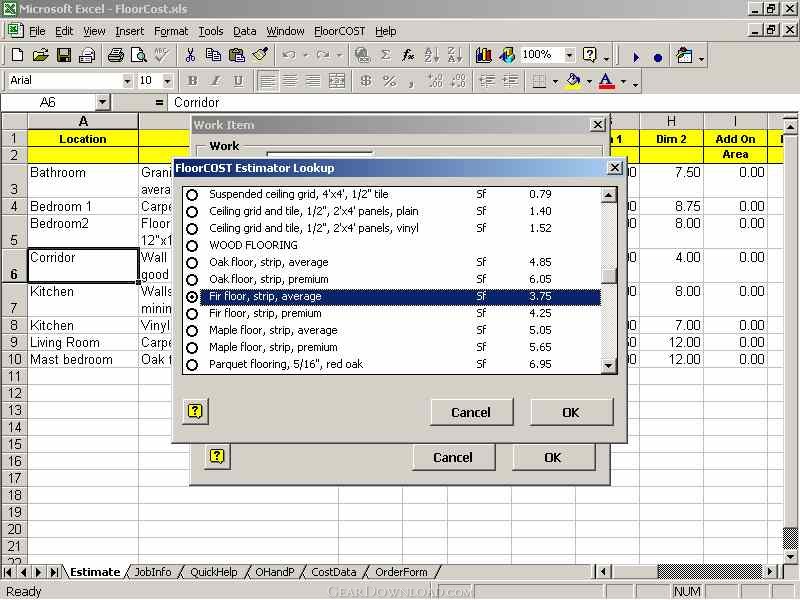This screenshot has width=800, height=600.
Task: Click Cancel in Work Item dialog
Action: click(453, 457)
